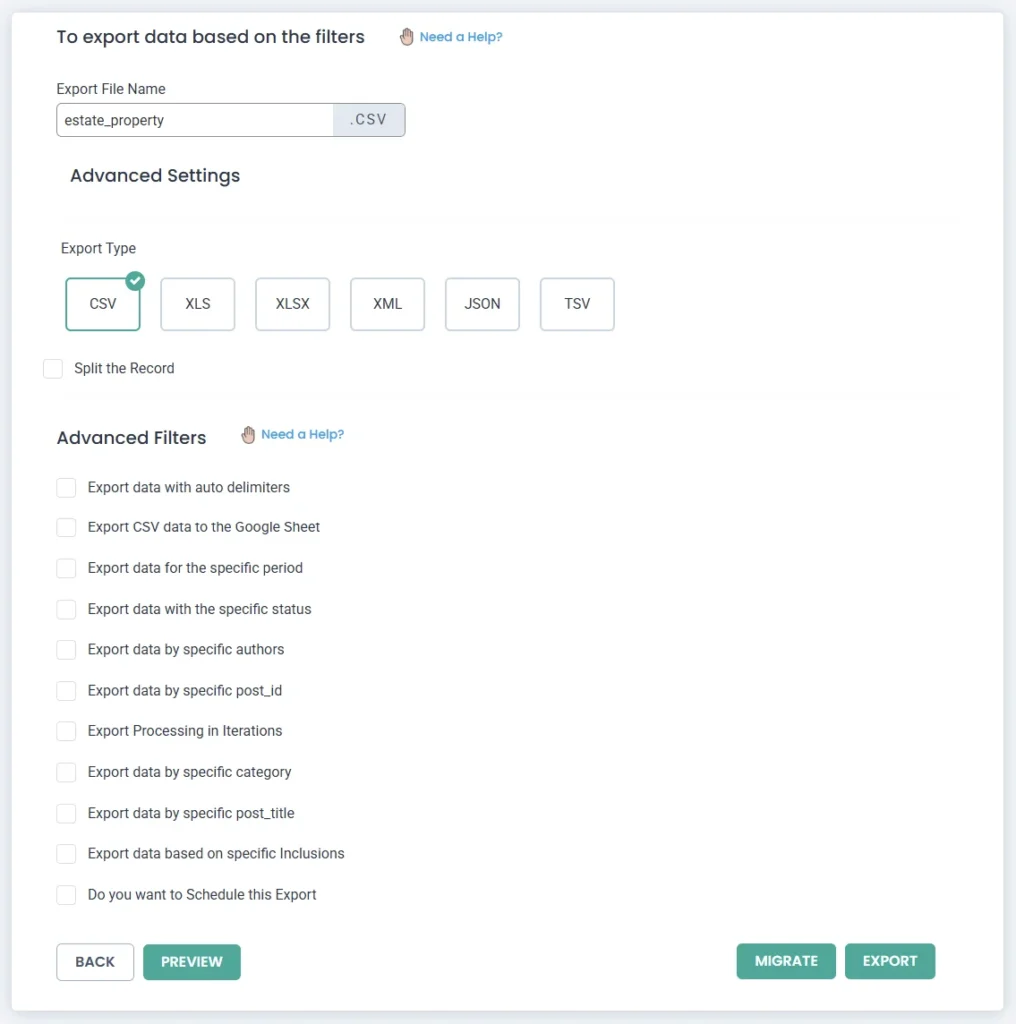This screenshot has height=1024, width=1016.
Task: Enable export for the specific period
Action: coord(67,568)
